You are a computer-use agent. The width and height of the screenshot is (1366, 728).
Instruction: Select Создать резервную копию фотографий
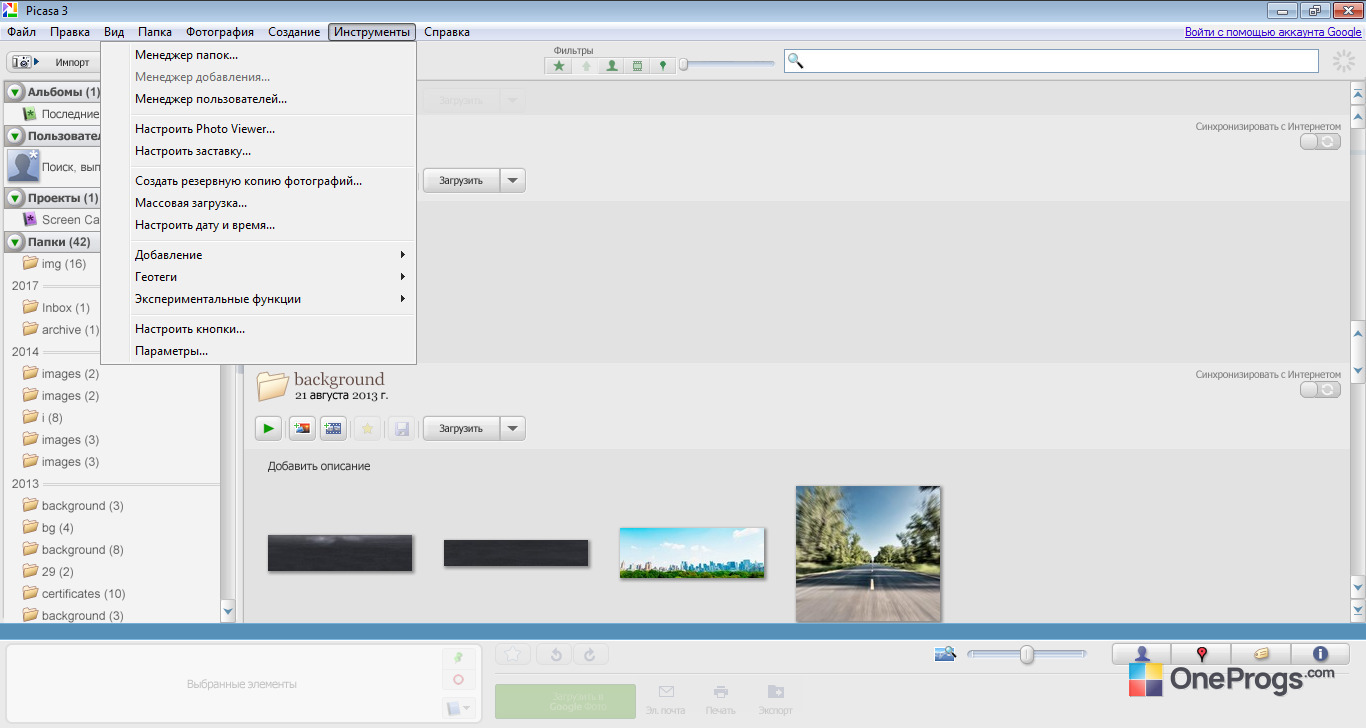259,181
